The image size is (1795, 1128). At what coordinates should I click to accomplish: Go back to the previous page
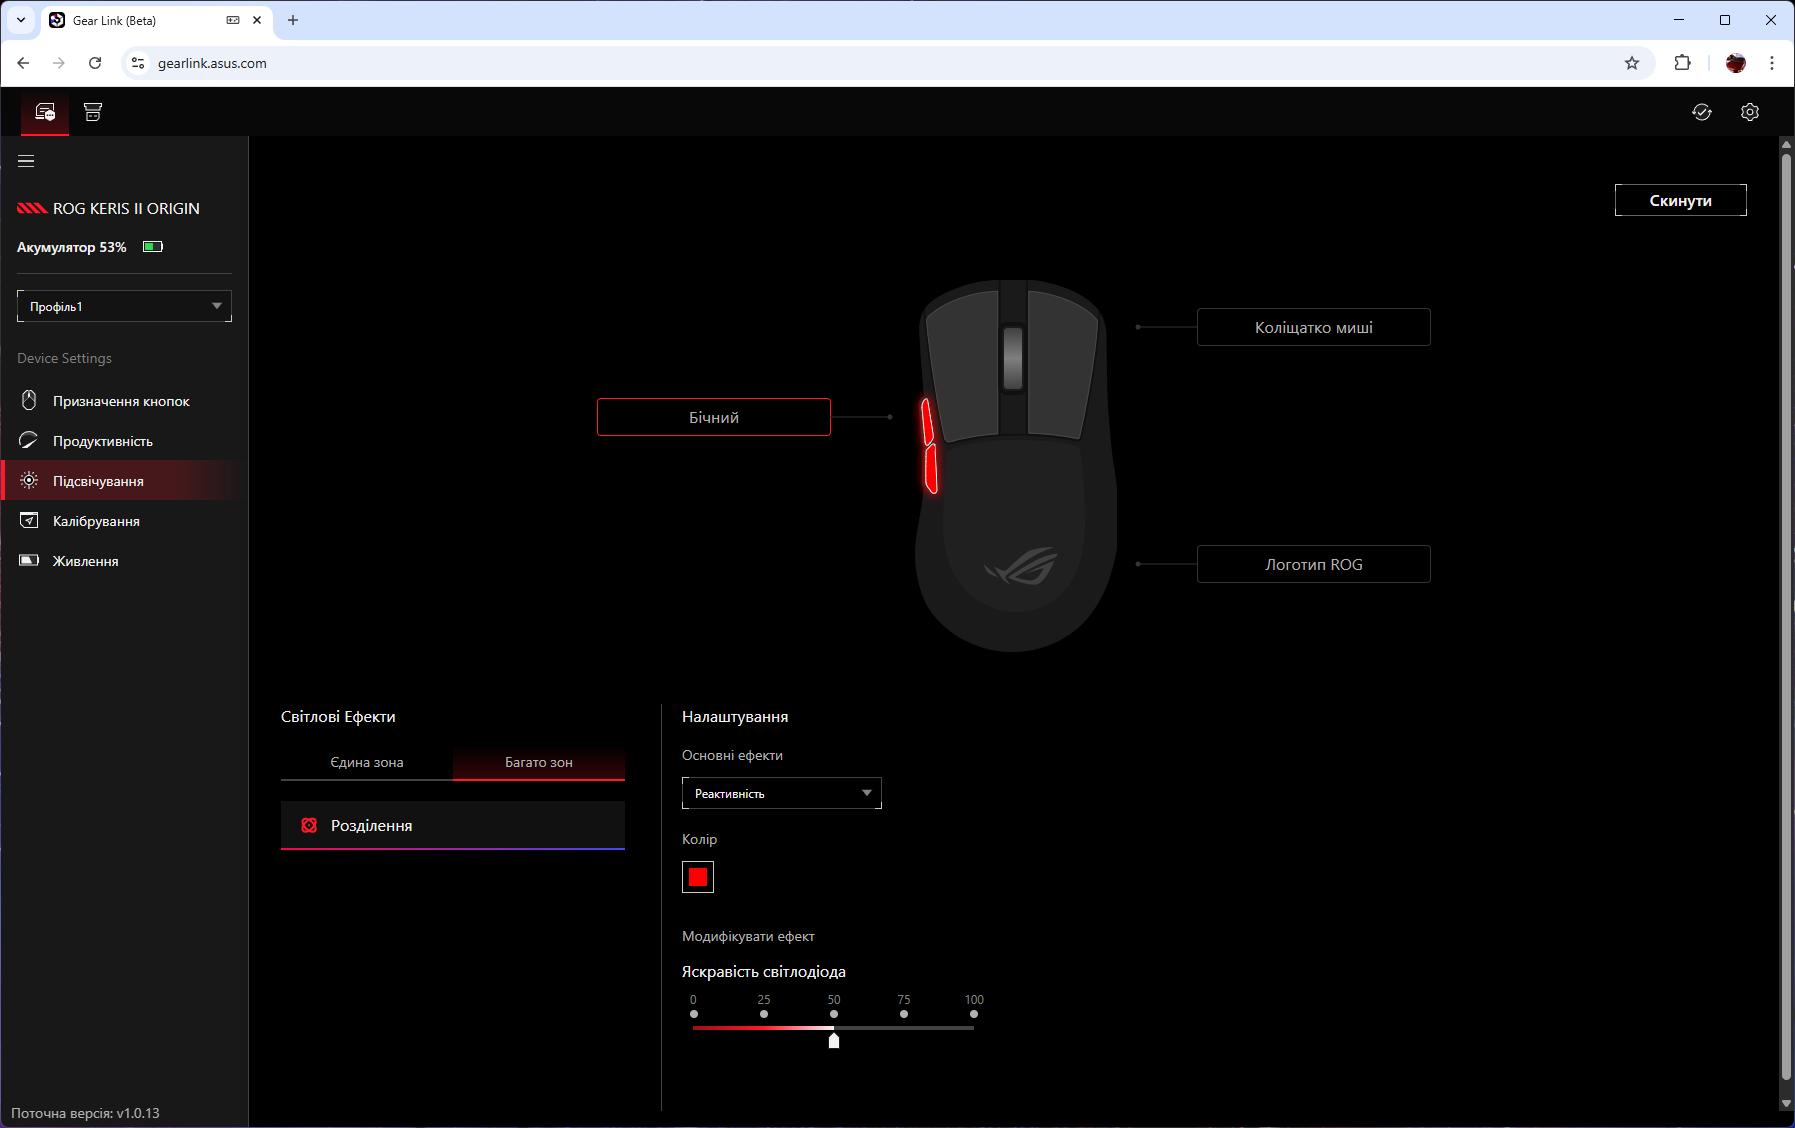pyautogui.click(x=23, y=63)
